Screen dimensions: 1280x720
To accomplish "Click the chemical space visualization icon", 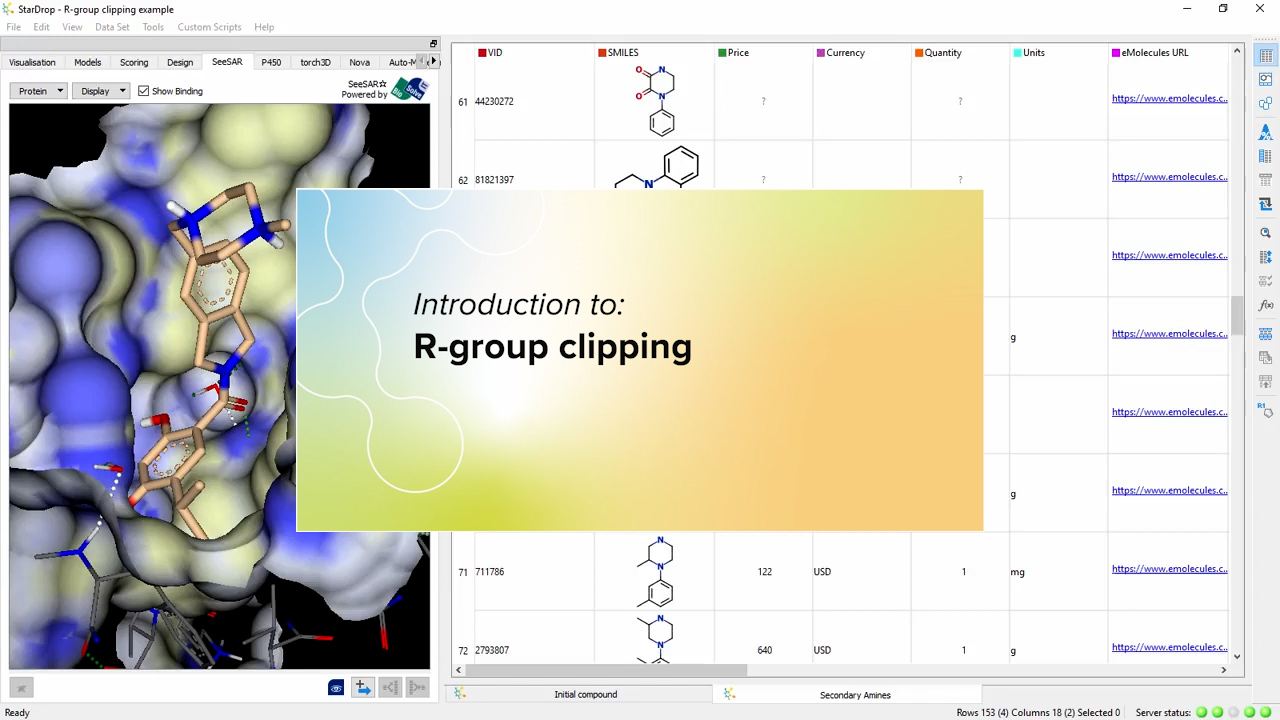I will tap(1265, 102).
